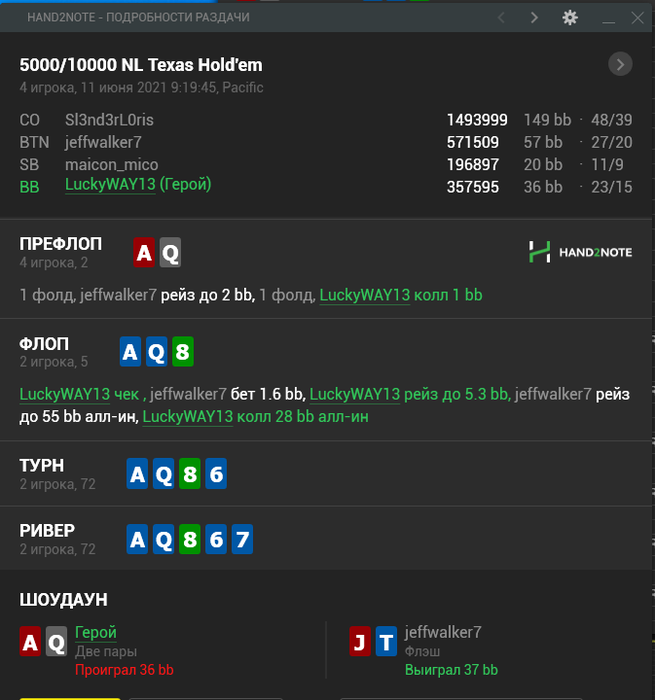The image size is (655, 700).
Task: Select player maicon_mico in the SB row
Action: pyautogui.click(x=112, y=165)
